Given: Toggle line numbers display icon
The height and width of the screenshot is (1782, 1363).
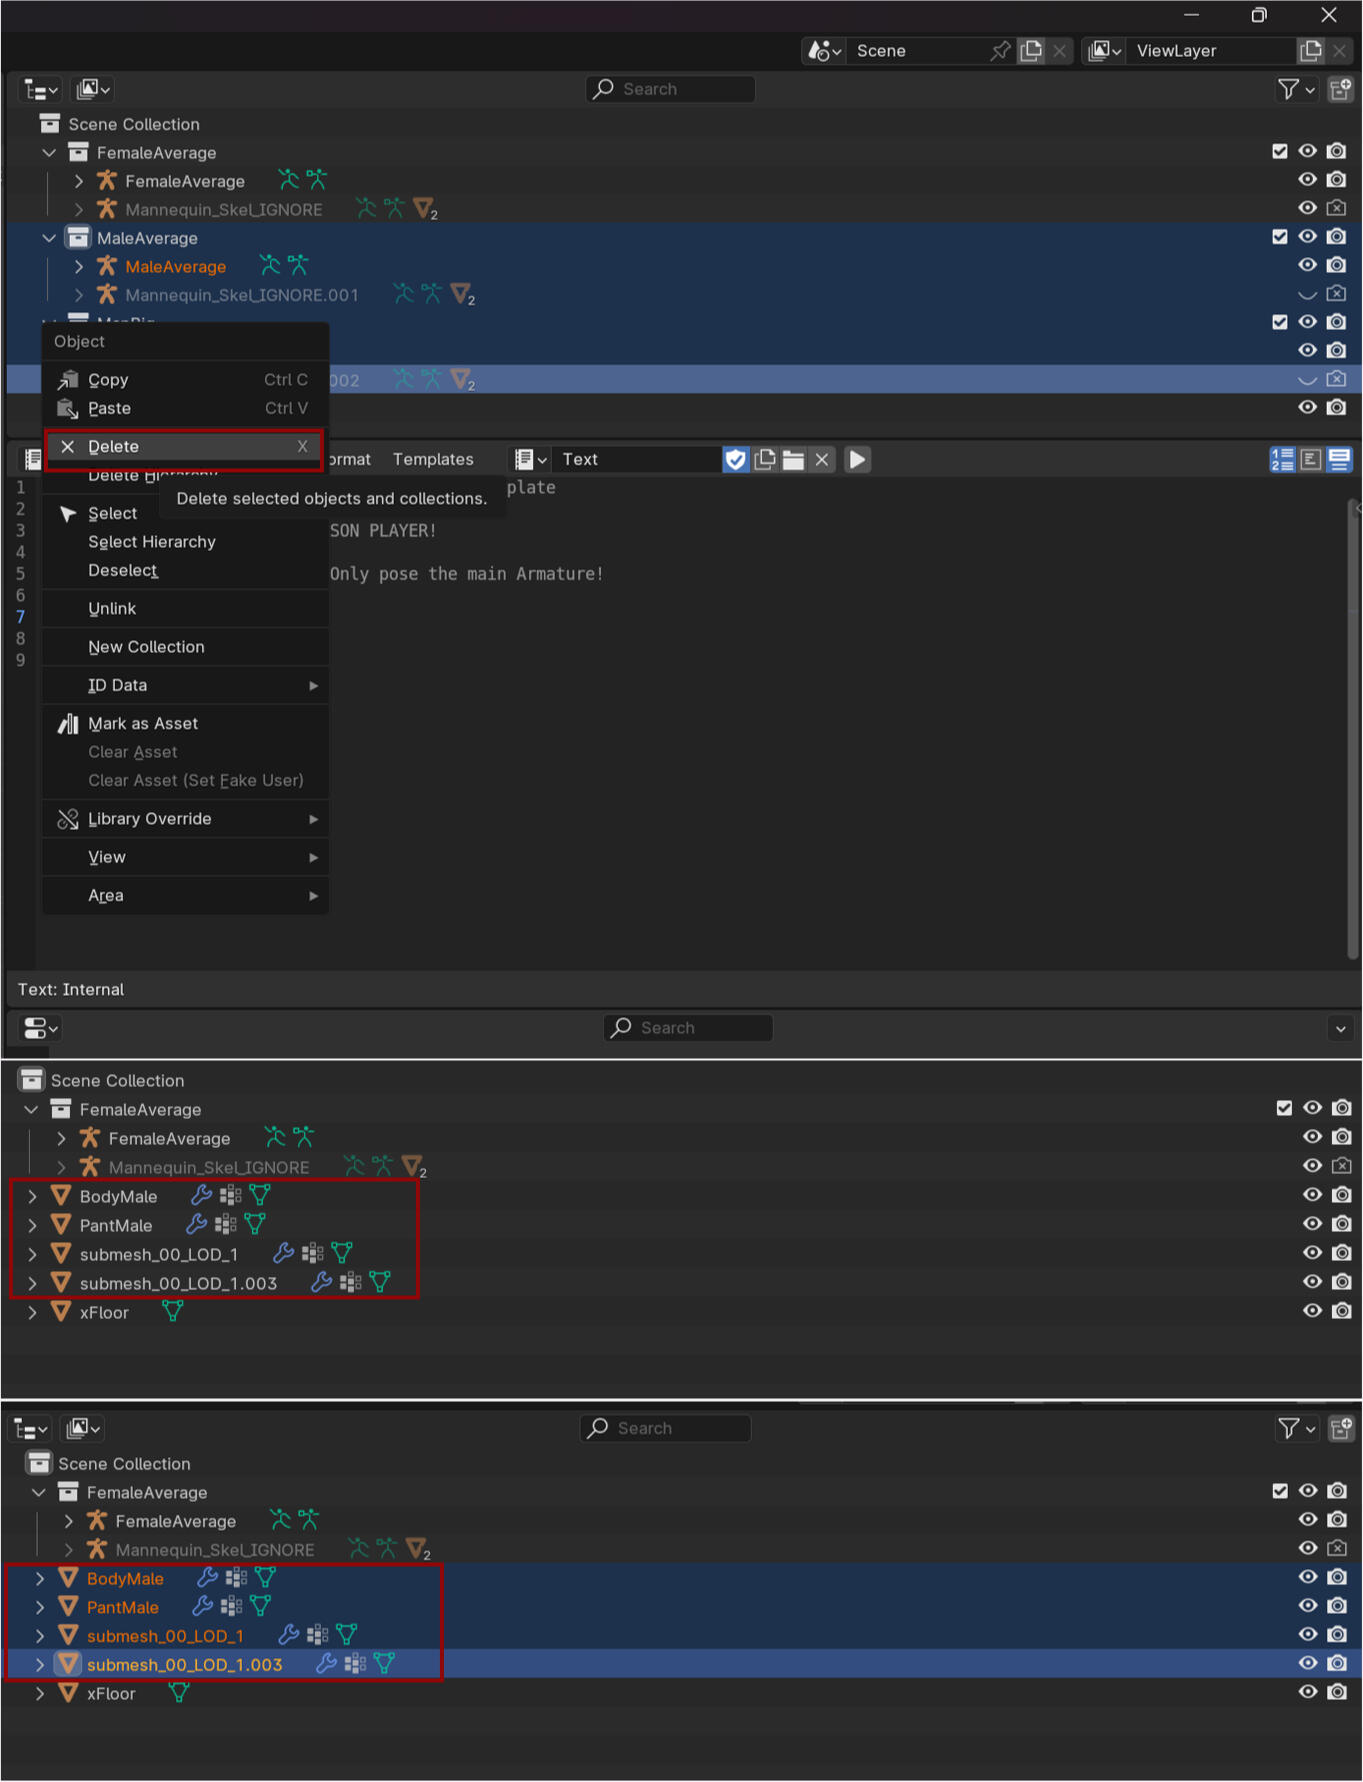Looking at the screenshot, I should coord(1282,459).
